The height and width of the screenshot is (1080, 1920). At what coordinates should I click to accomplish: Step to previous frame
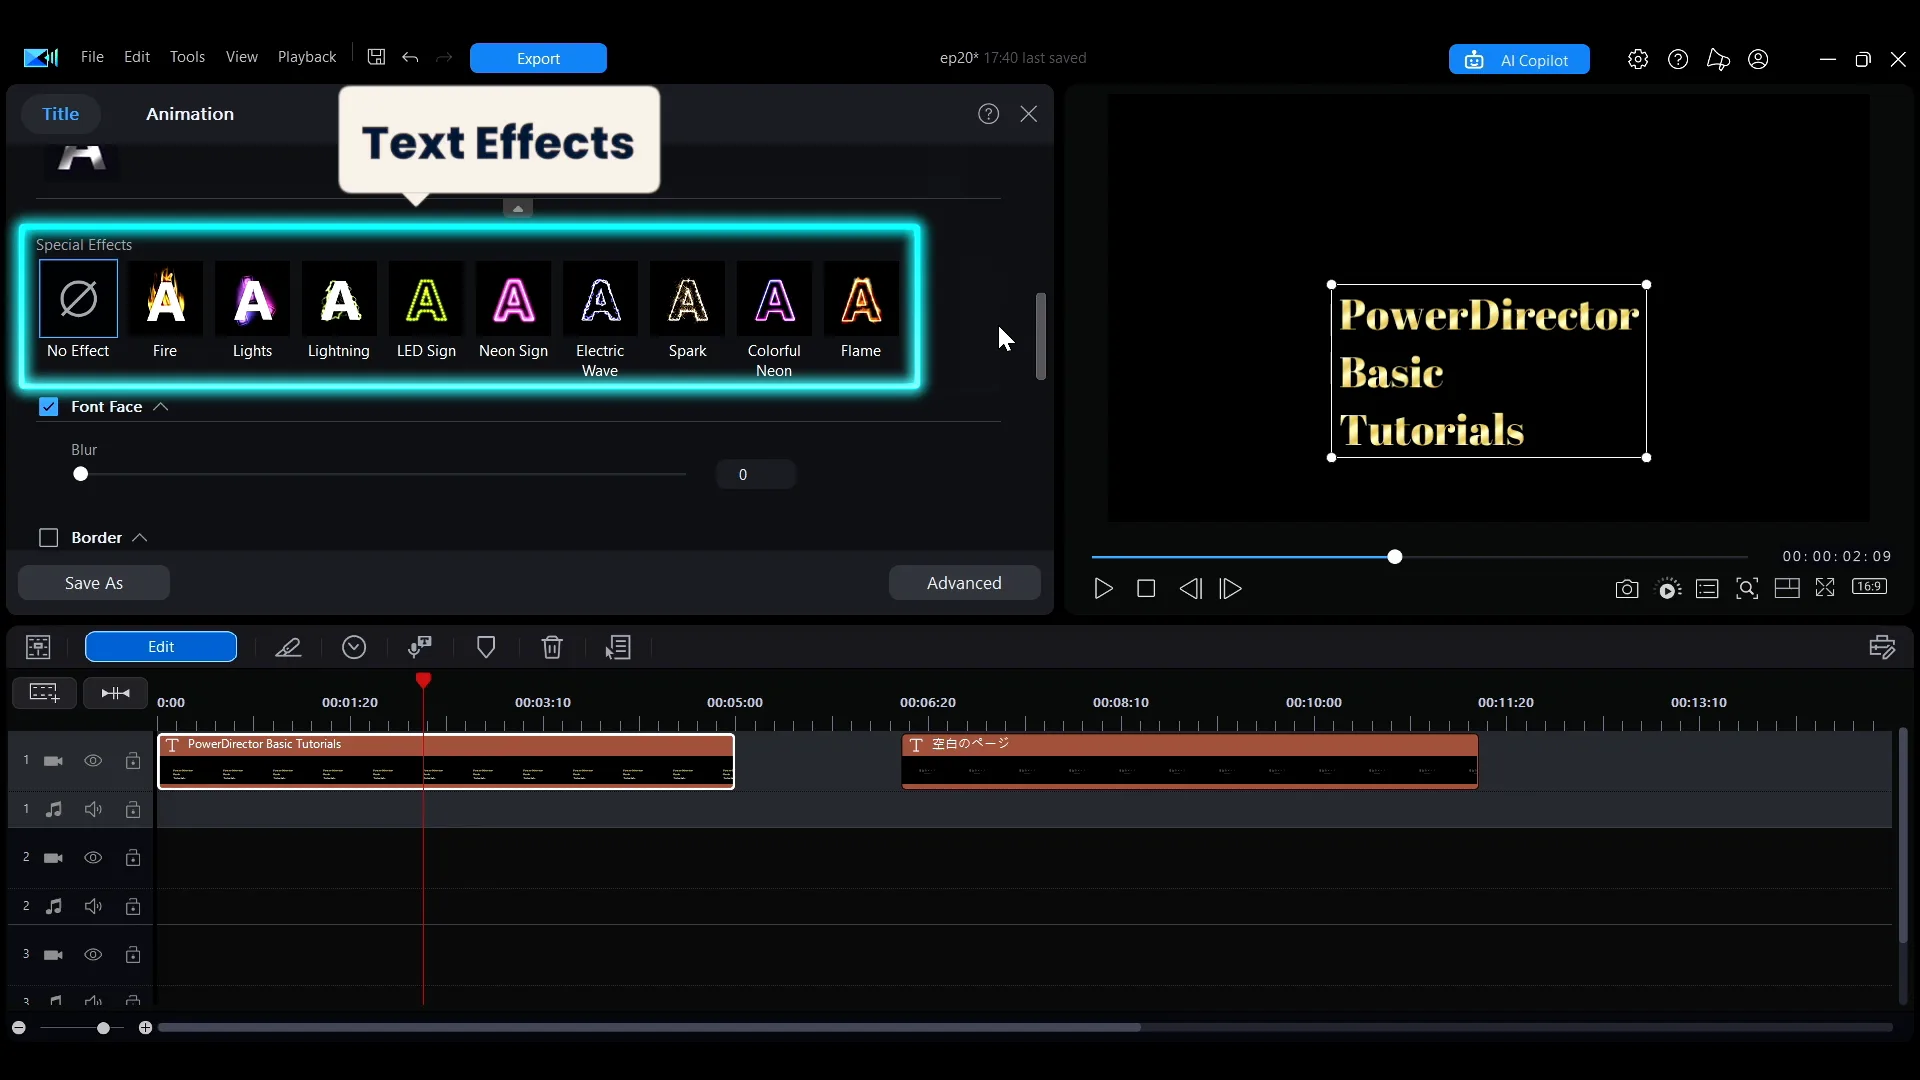(1190, 589)
